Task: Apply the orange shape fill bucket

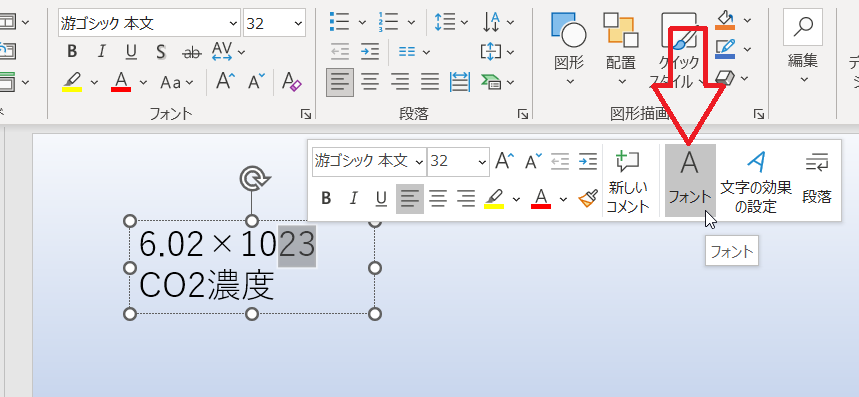Action: 724,20
